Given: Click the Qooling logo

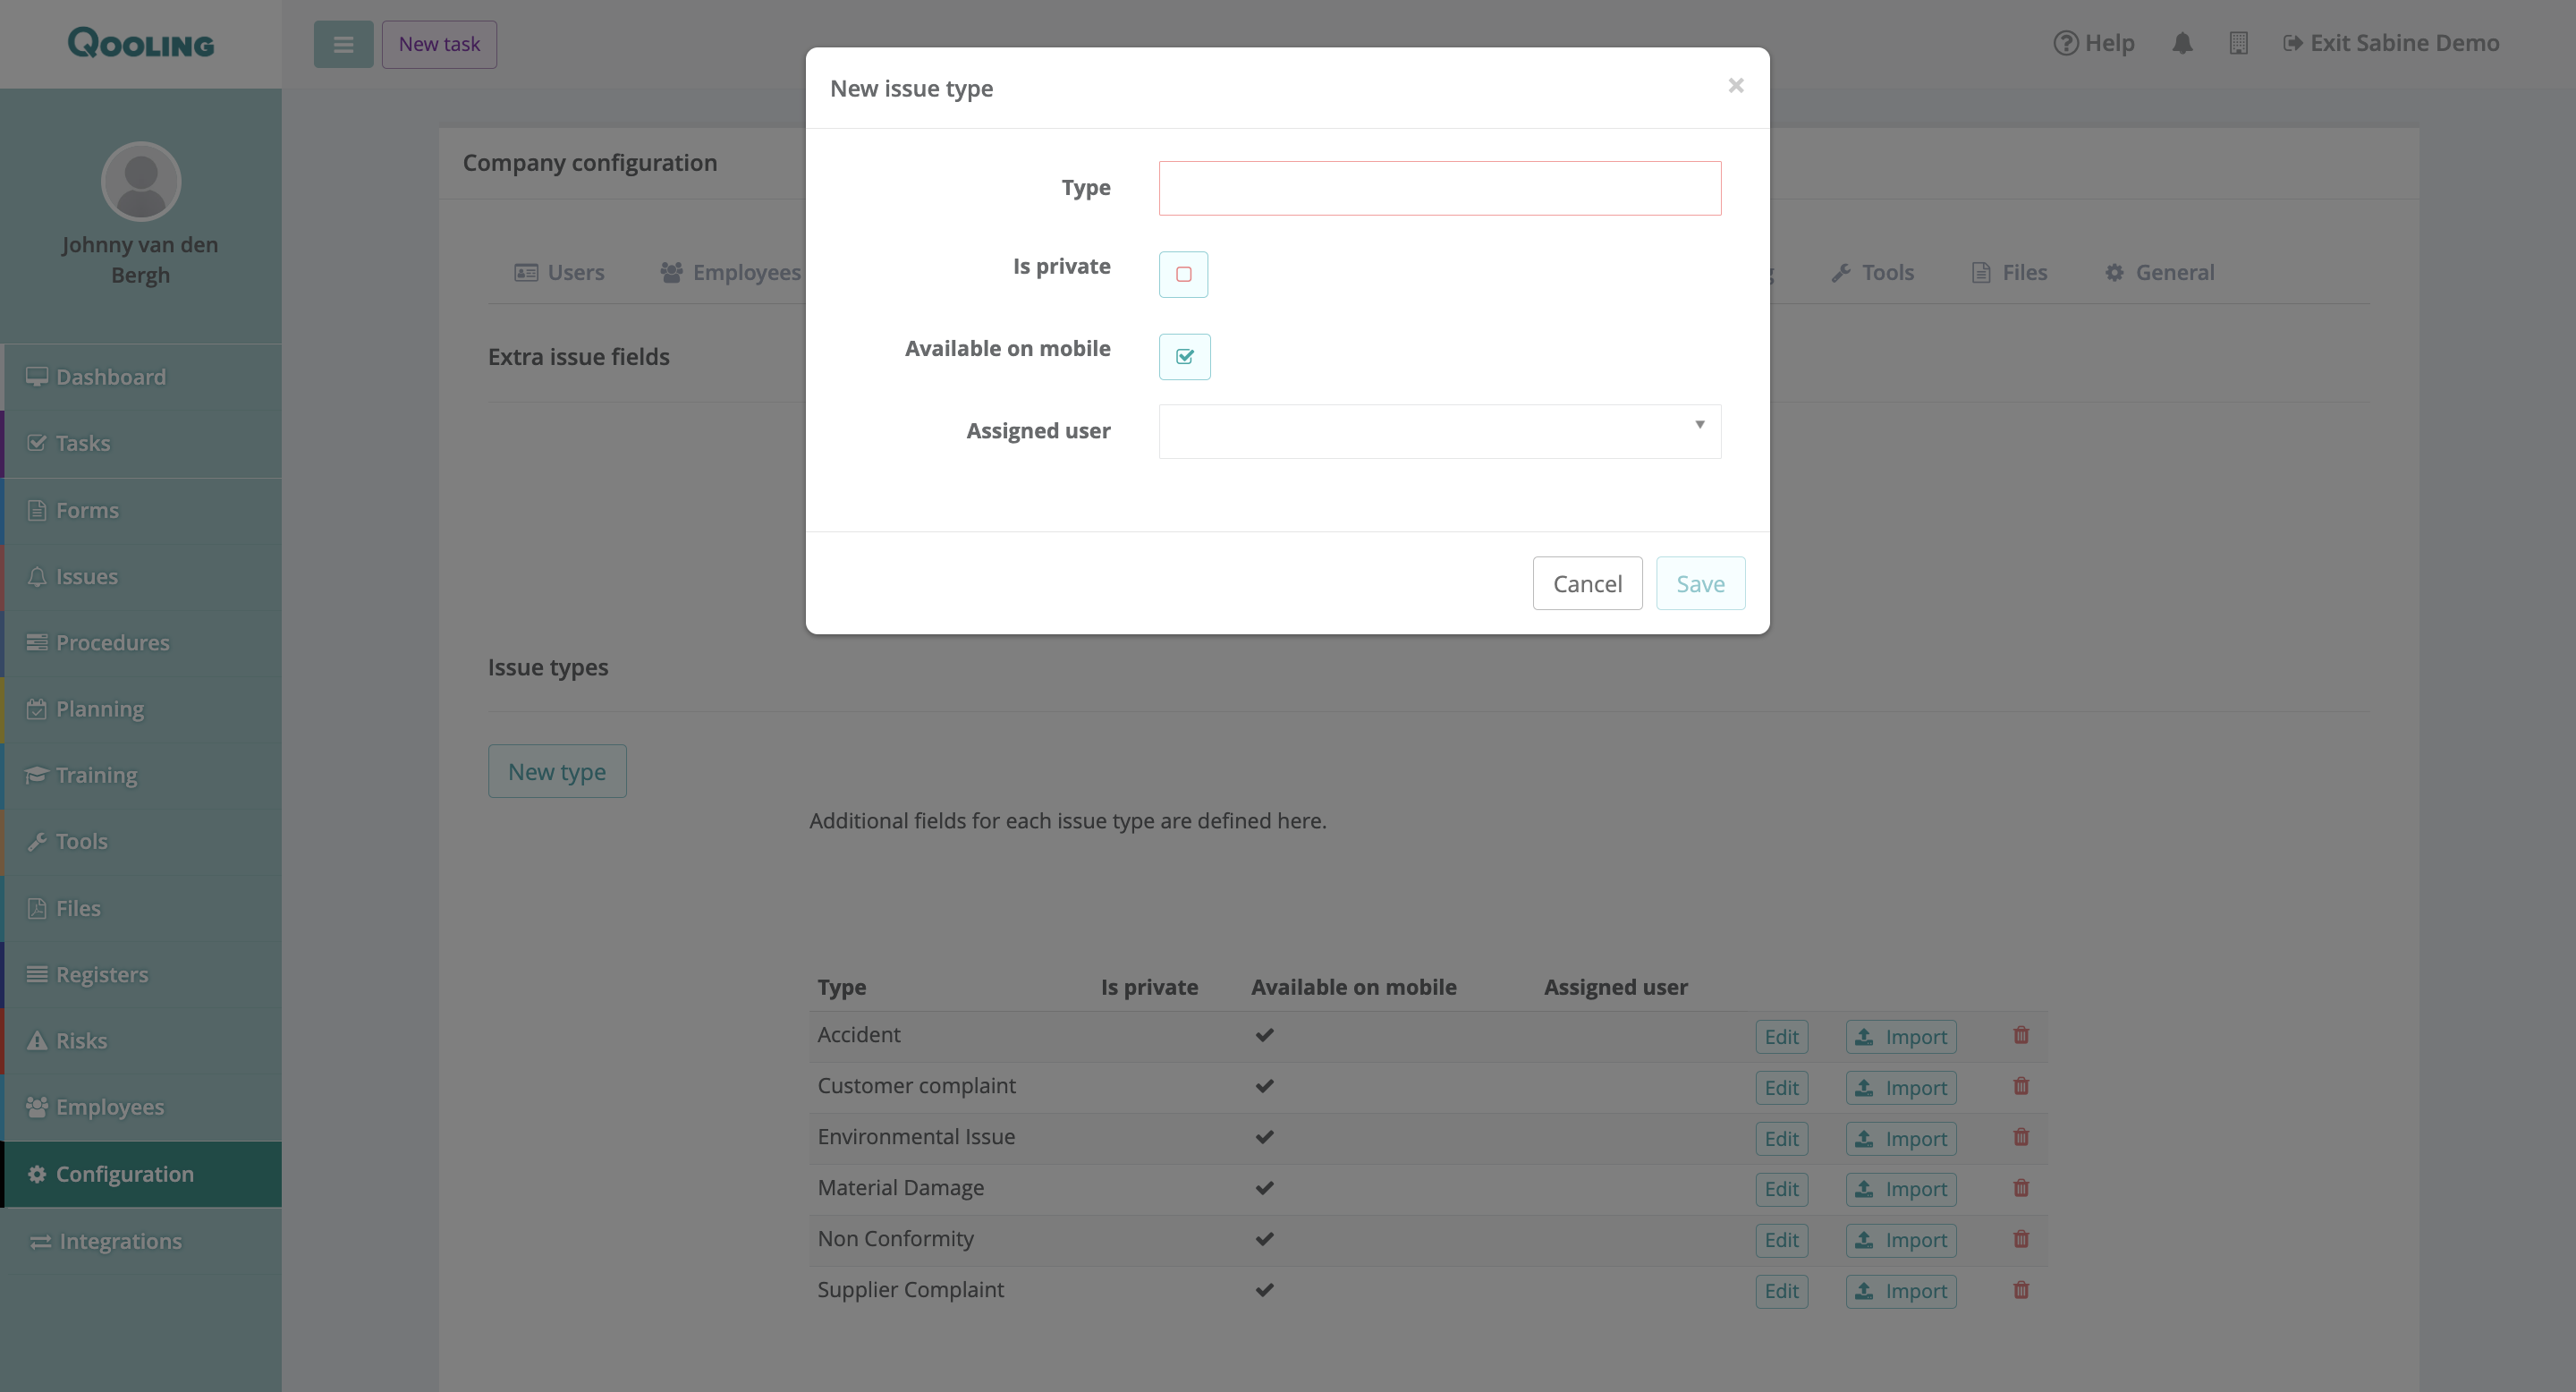Looking at the screenshot, I should click(141, 43).
